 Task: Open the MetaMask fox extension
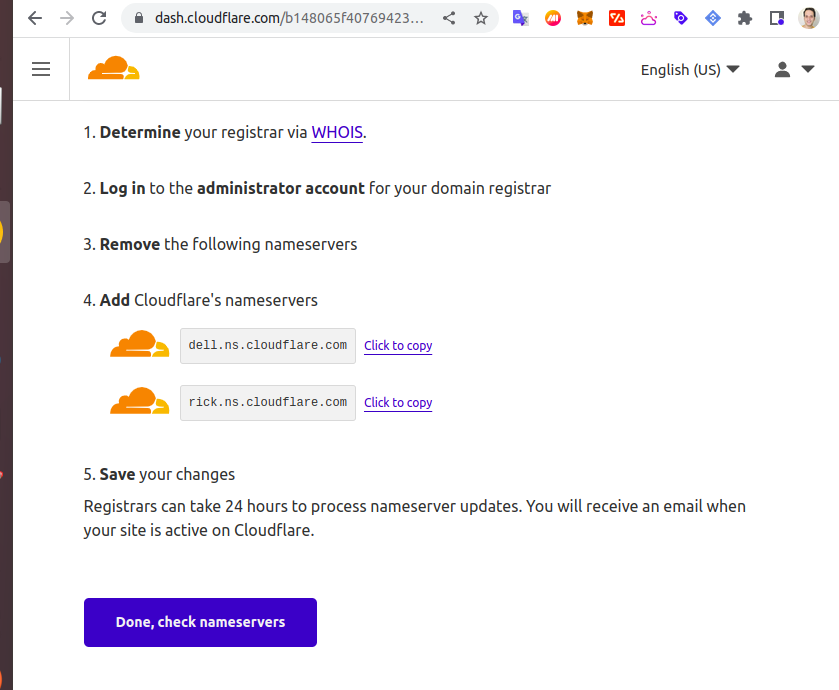[585, 19]
